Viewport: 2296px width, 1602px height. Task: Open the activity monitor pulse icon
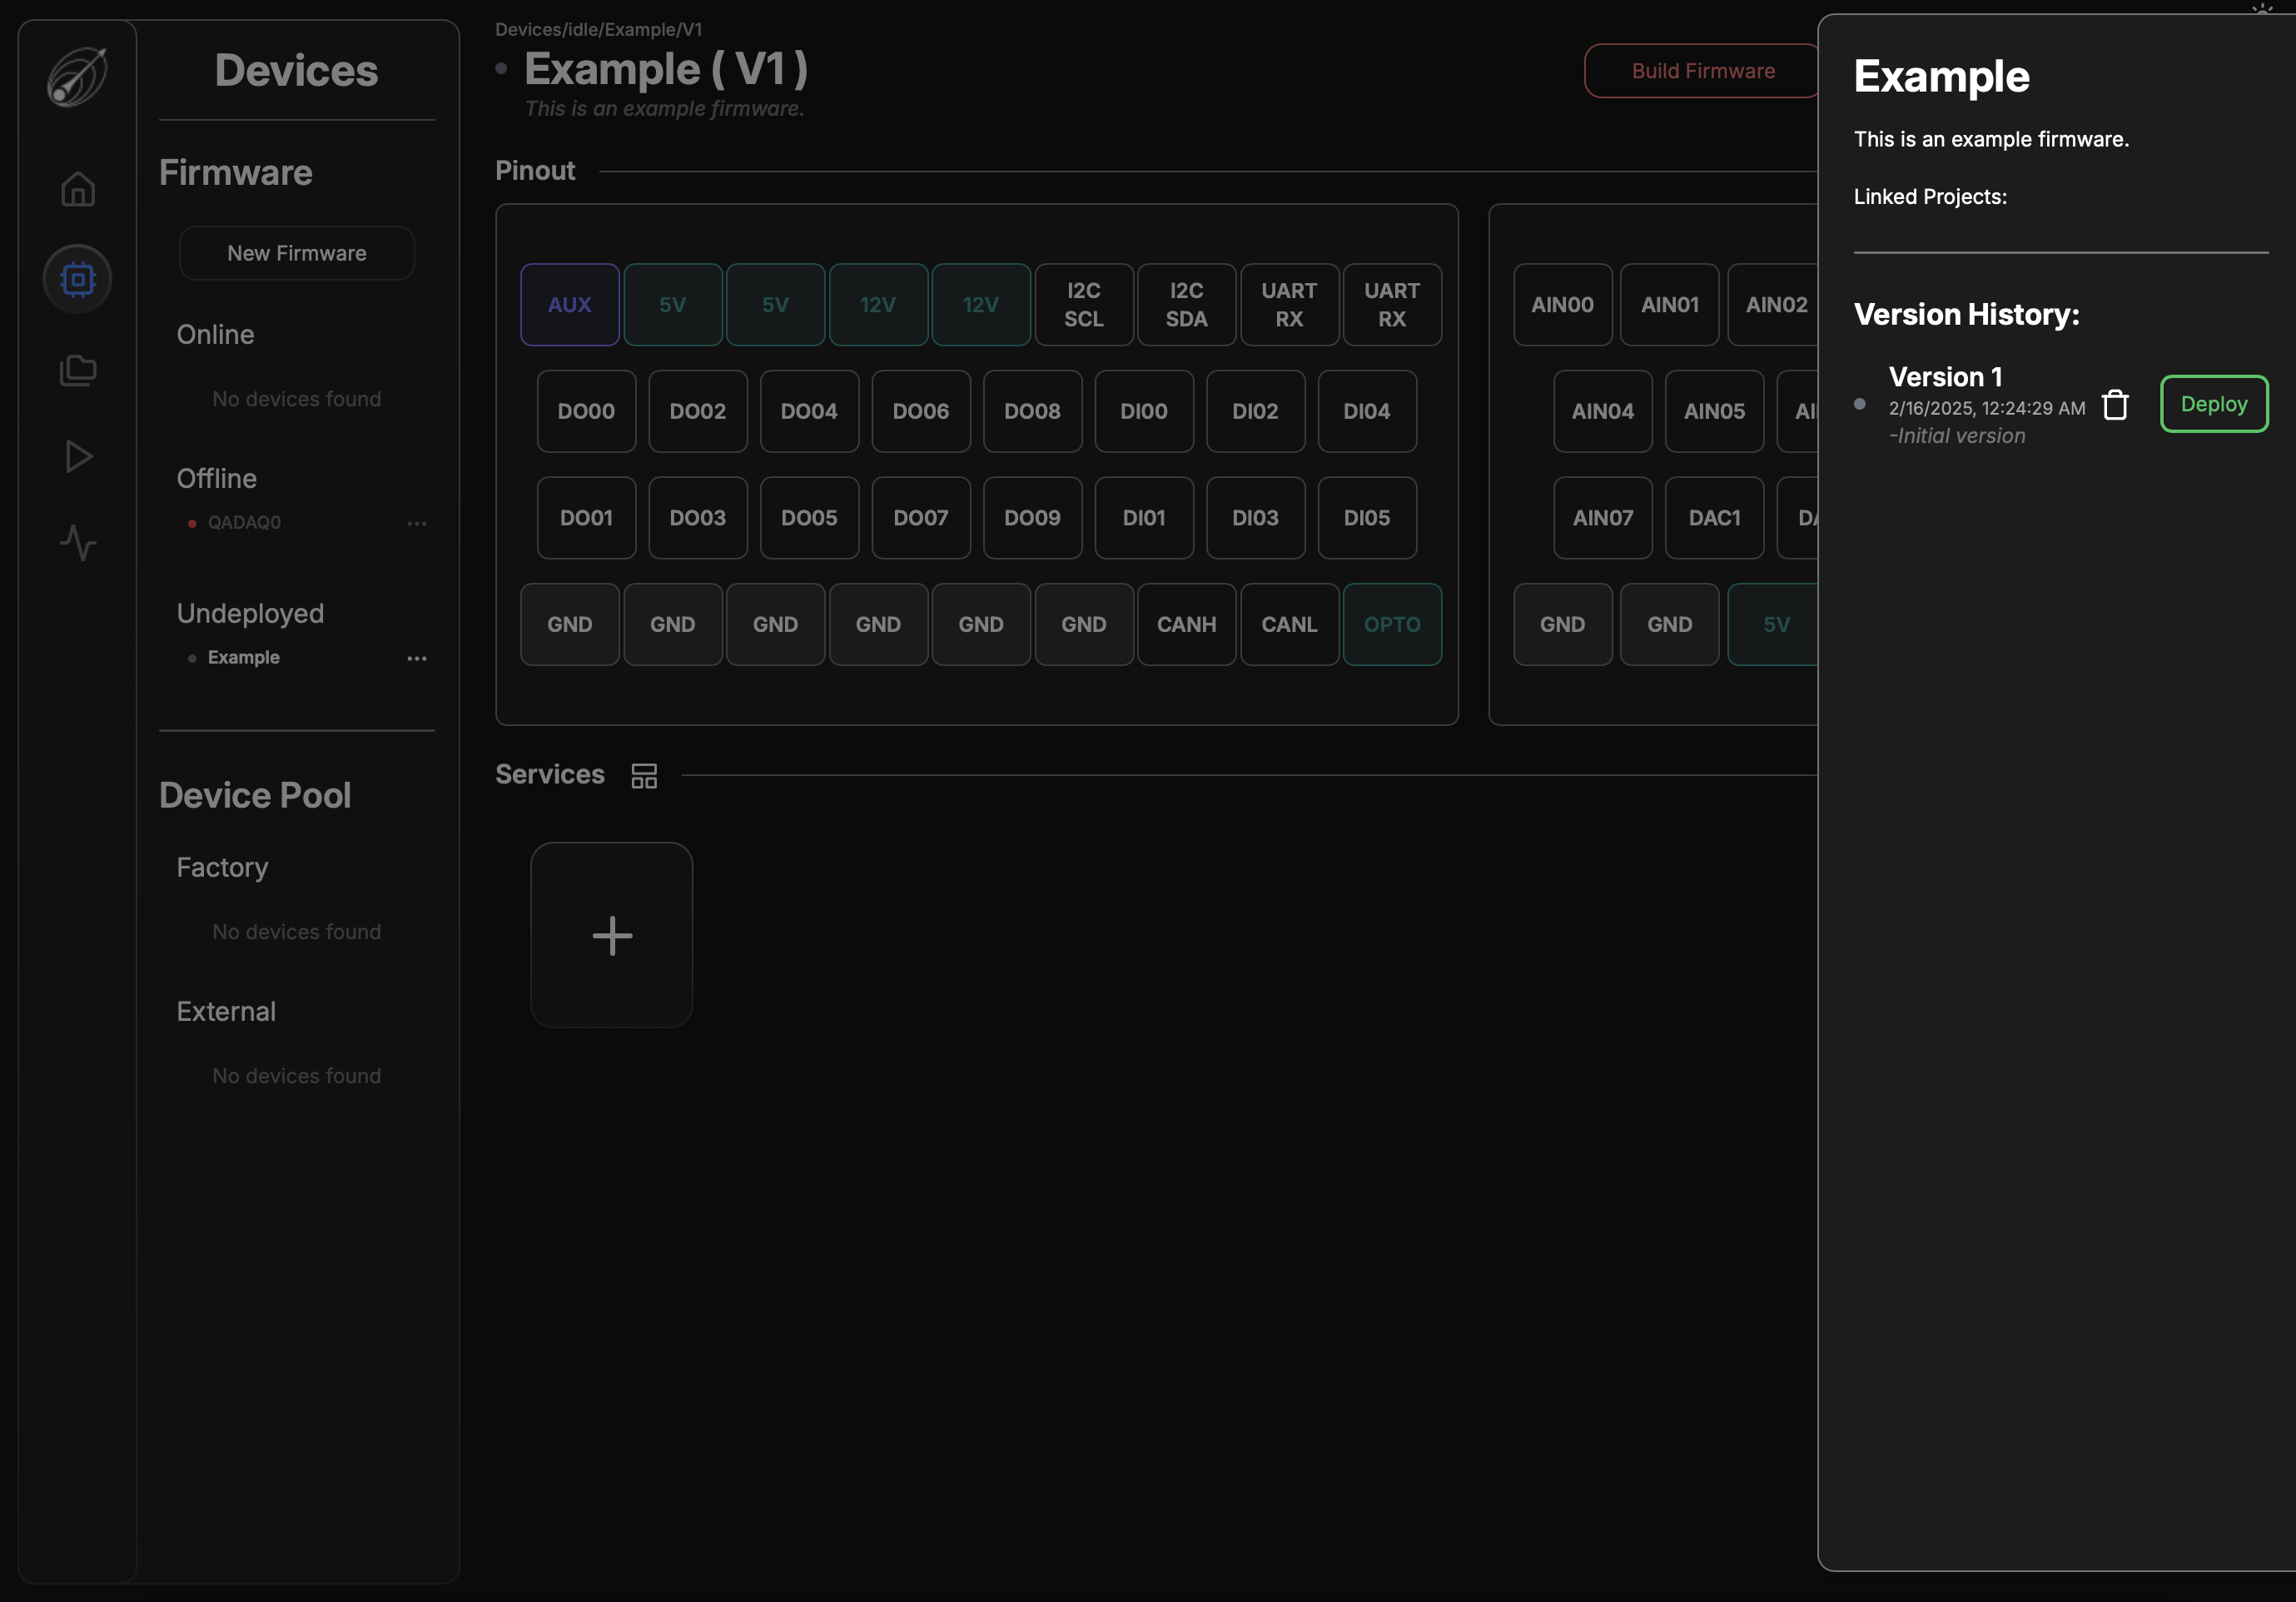(x=77, y=543)
